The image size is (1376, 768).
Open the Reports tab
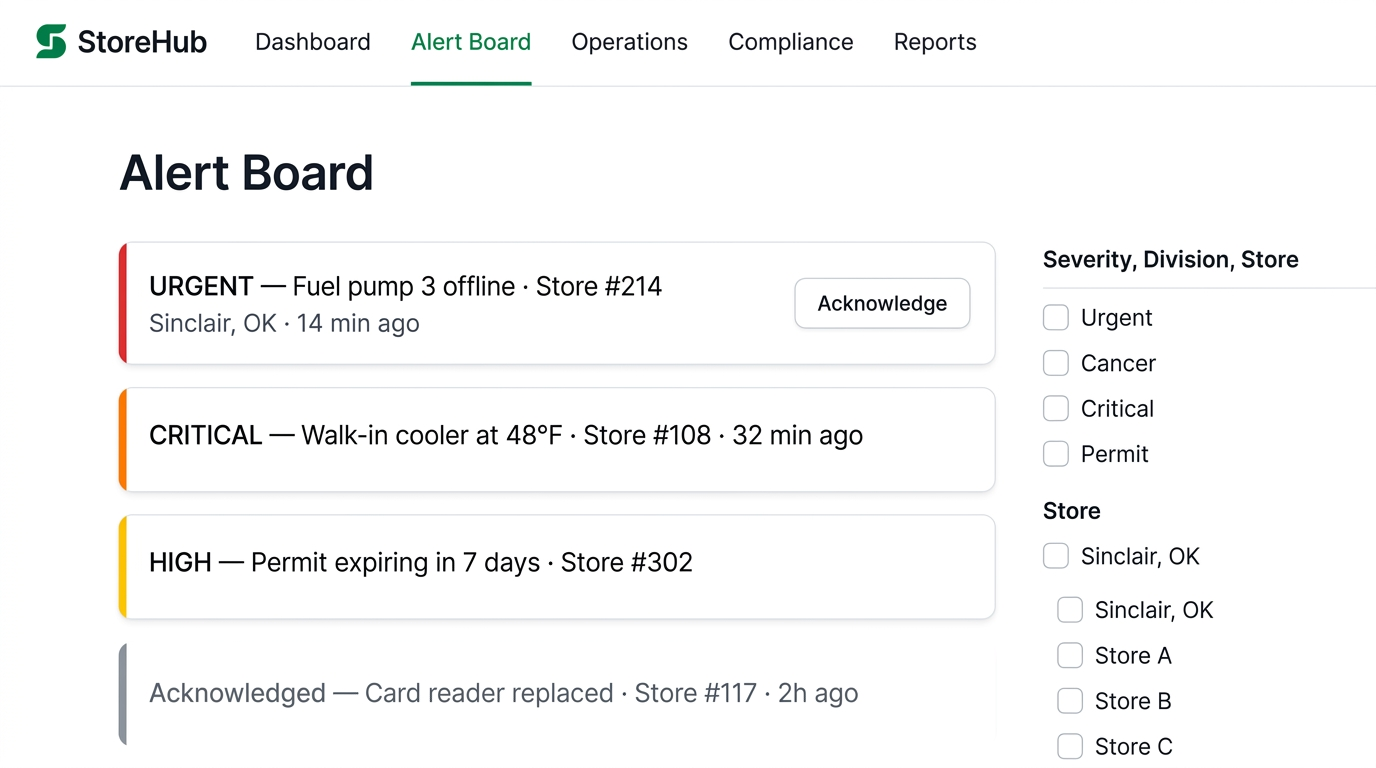click(x=935, y=42)
